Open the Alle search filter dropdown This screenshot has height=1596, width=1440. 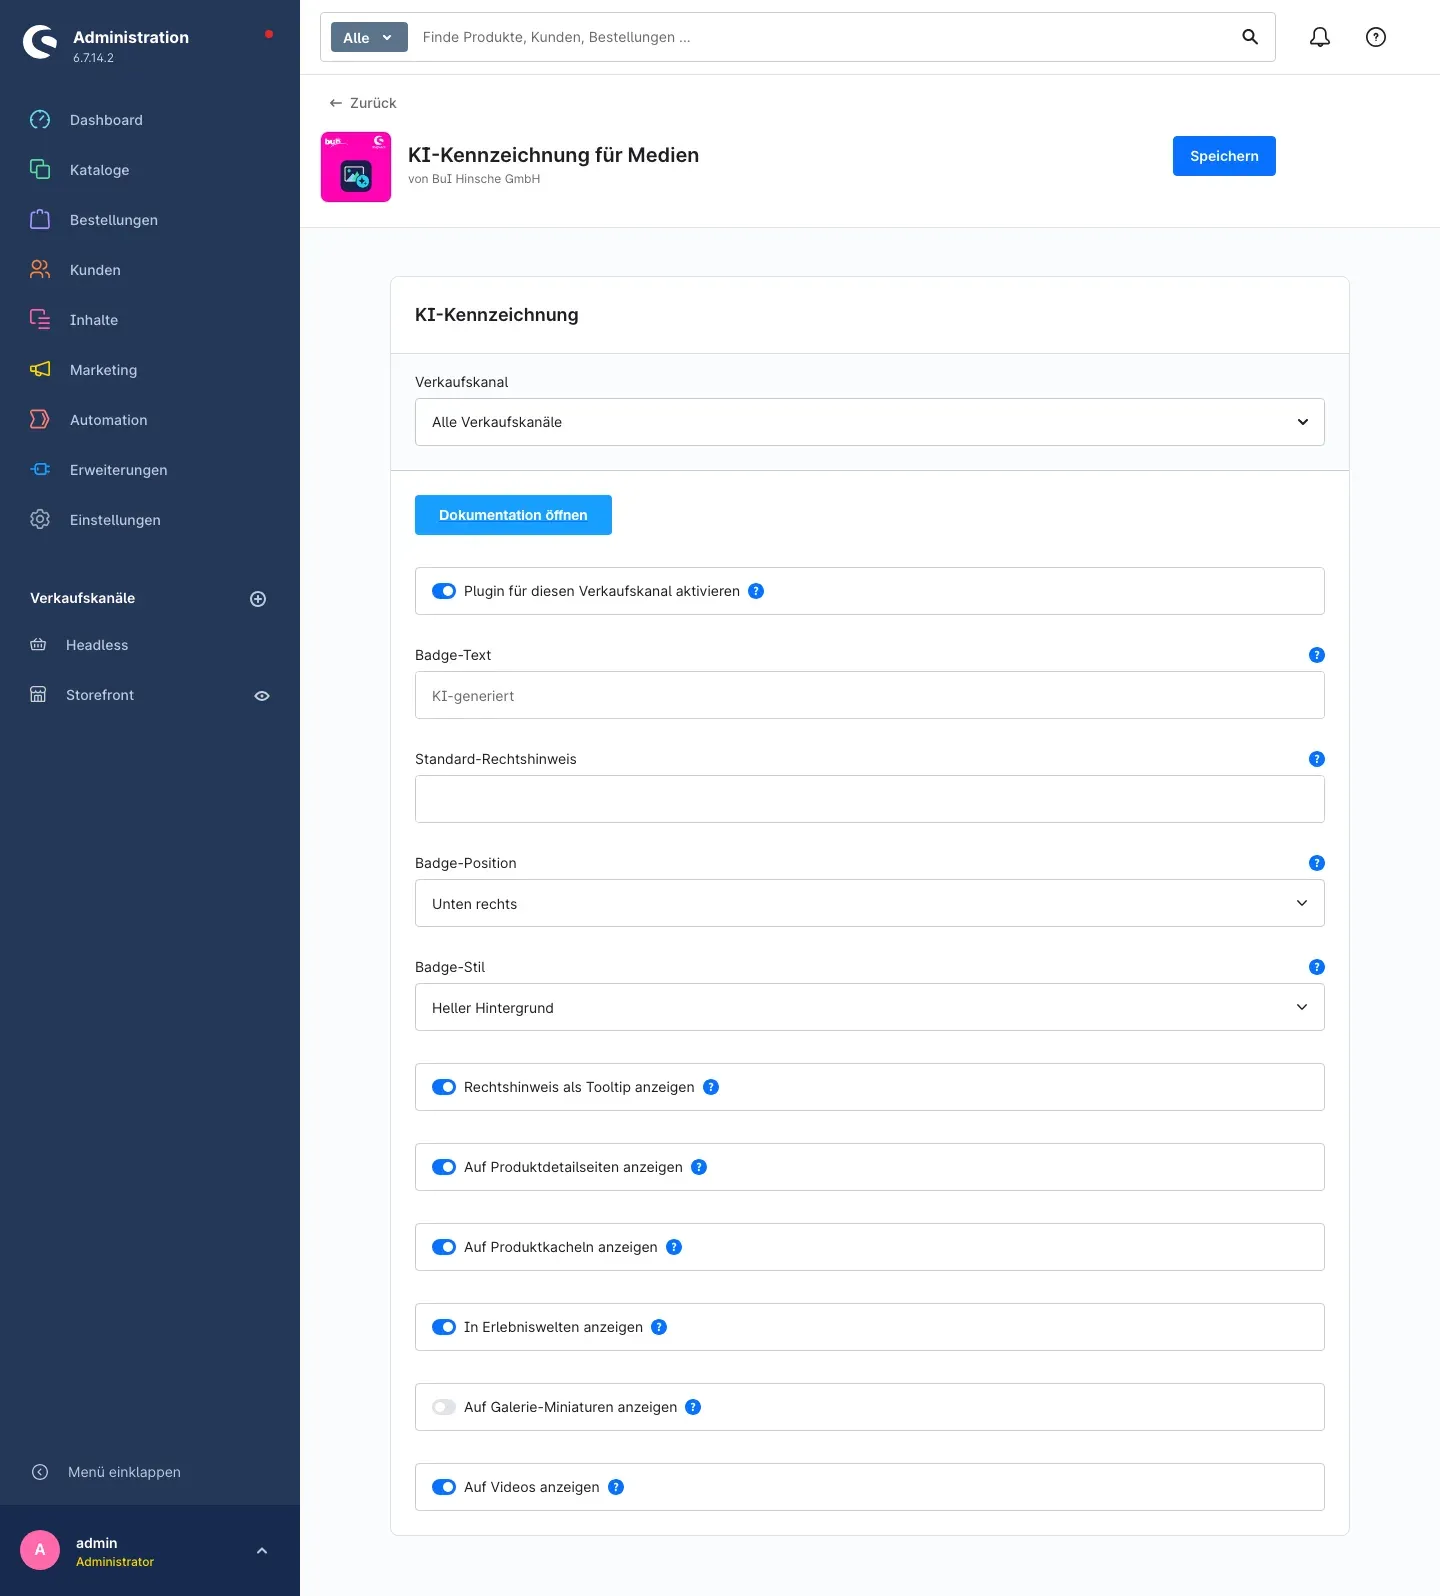369,37
